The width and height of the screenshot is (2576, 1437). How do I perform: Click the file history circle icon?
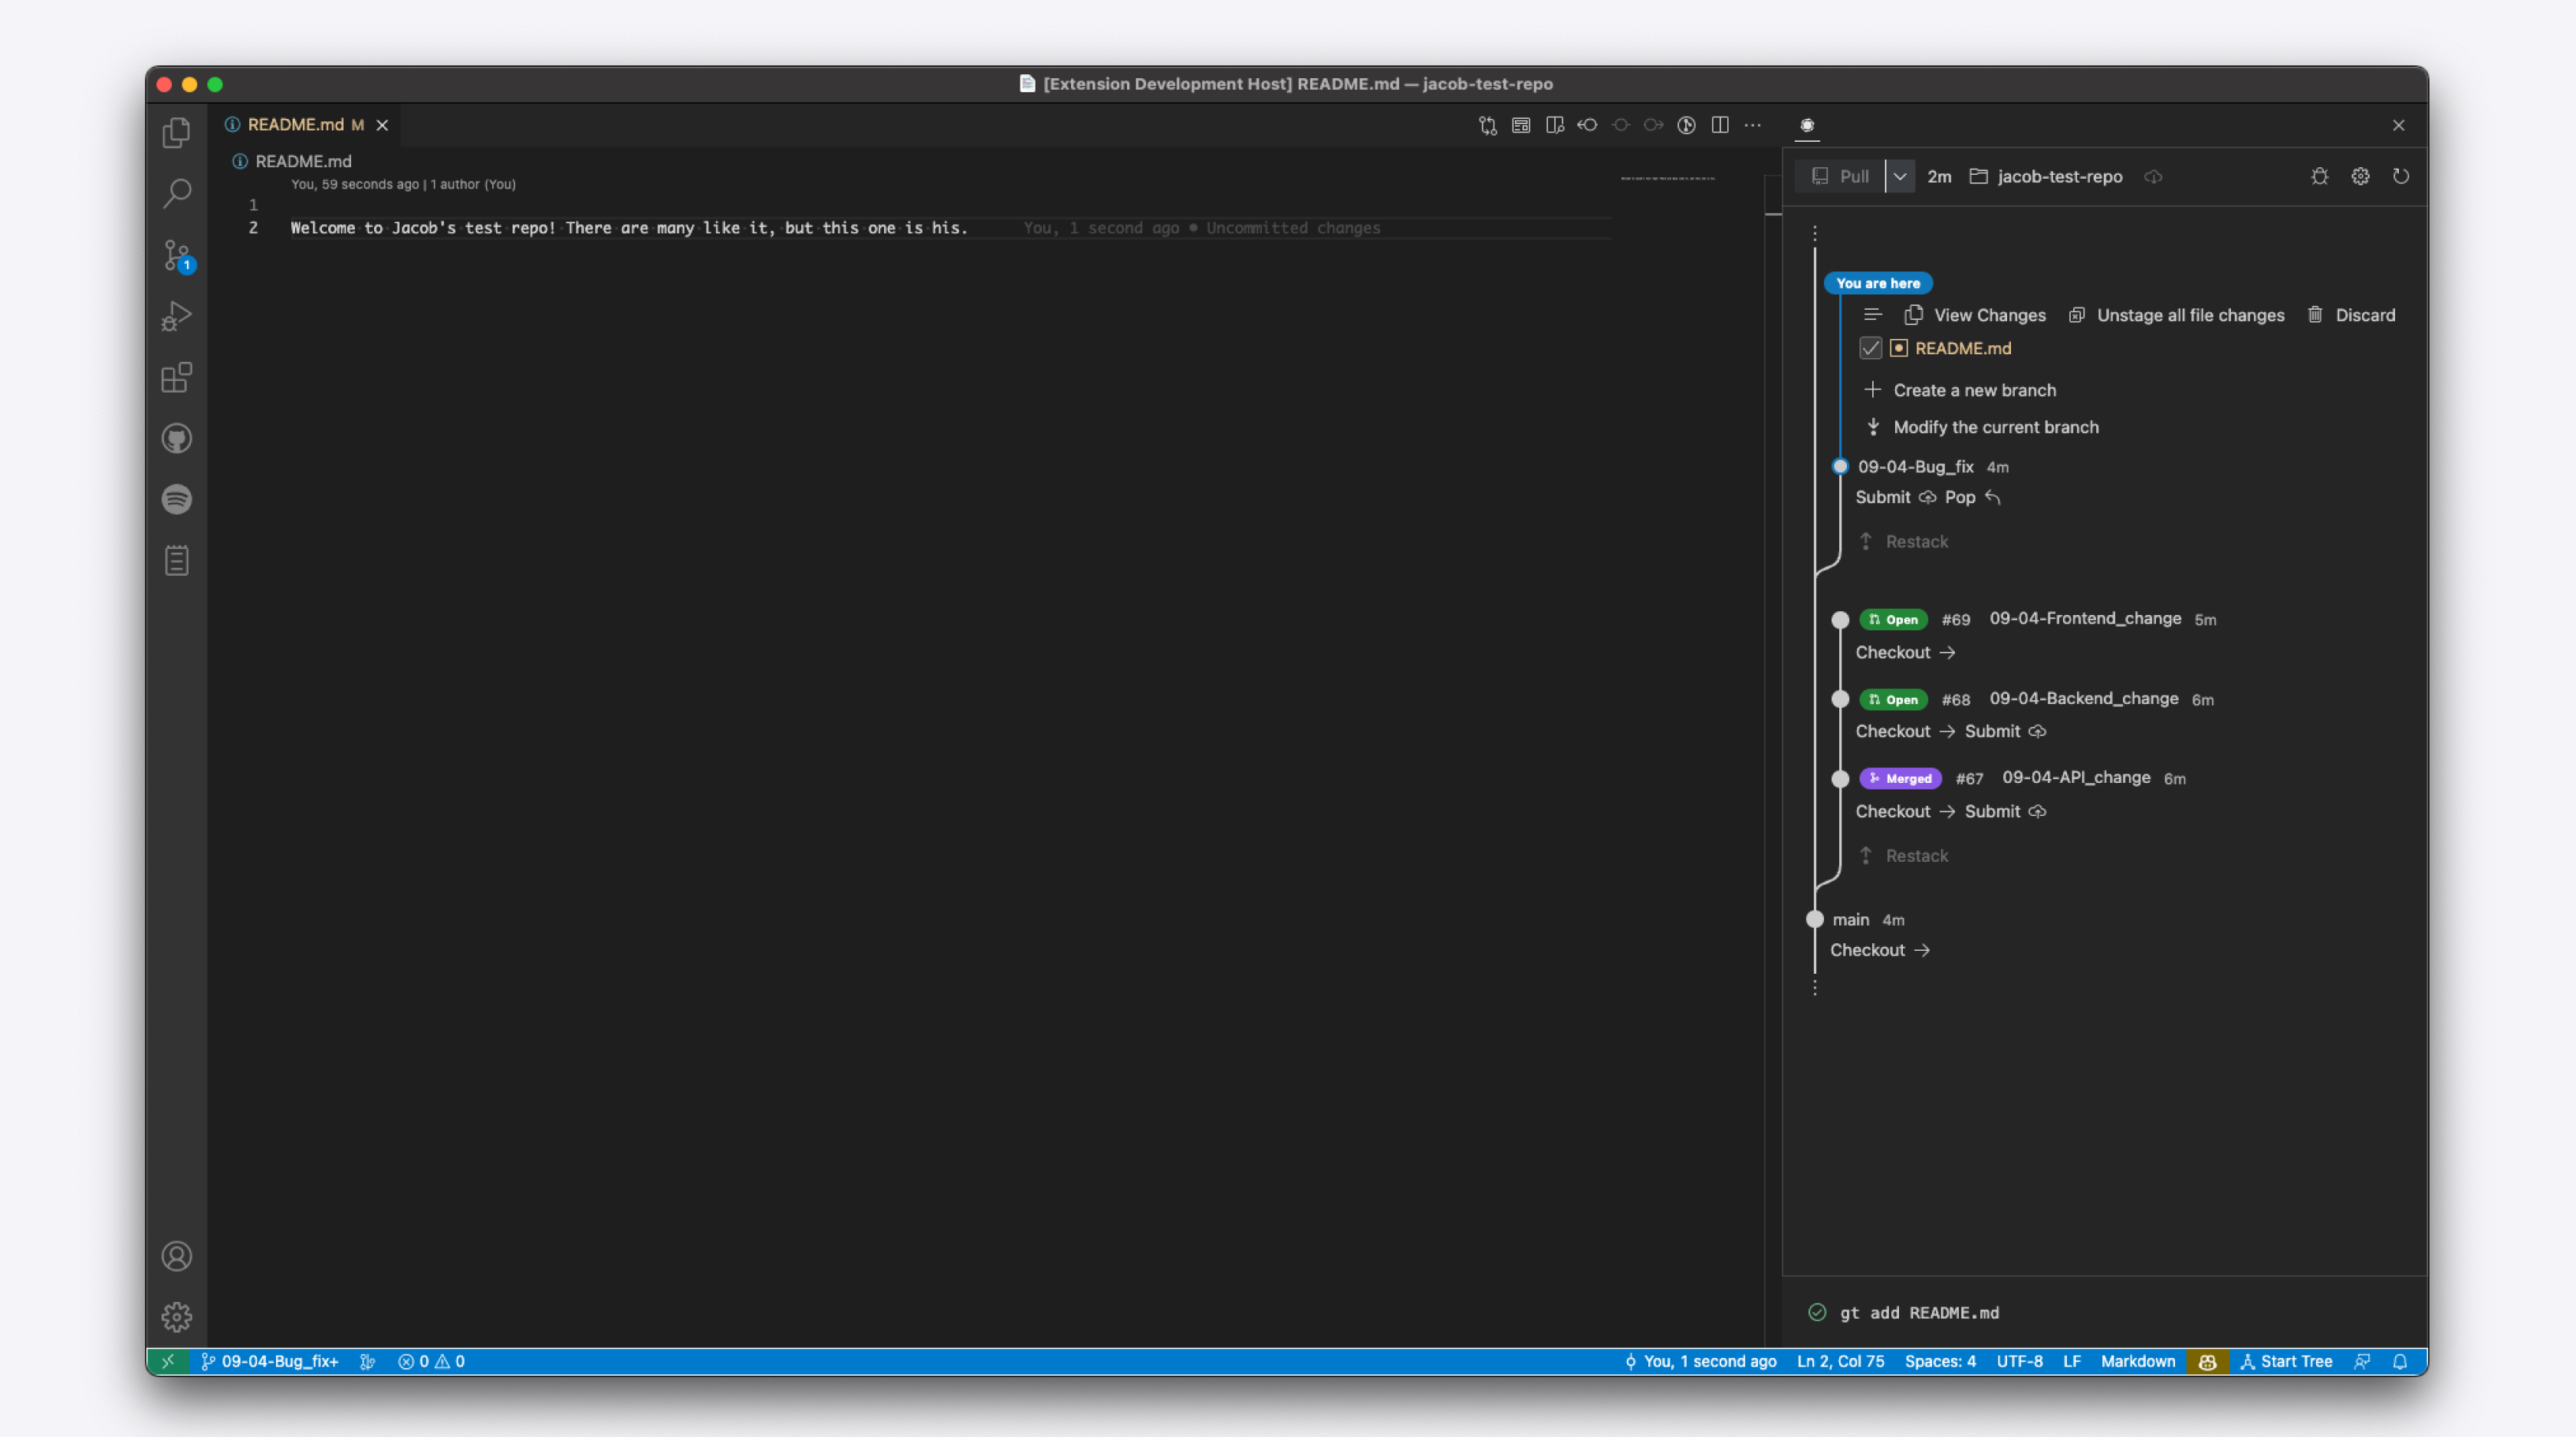(x=1686, y=125)
